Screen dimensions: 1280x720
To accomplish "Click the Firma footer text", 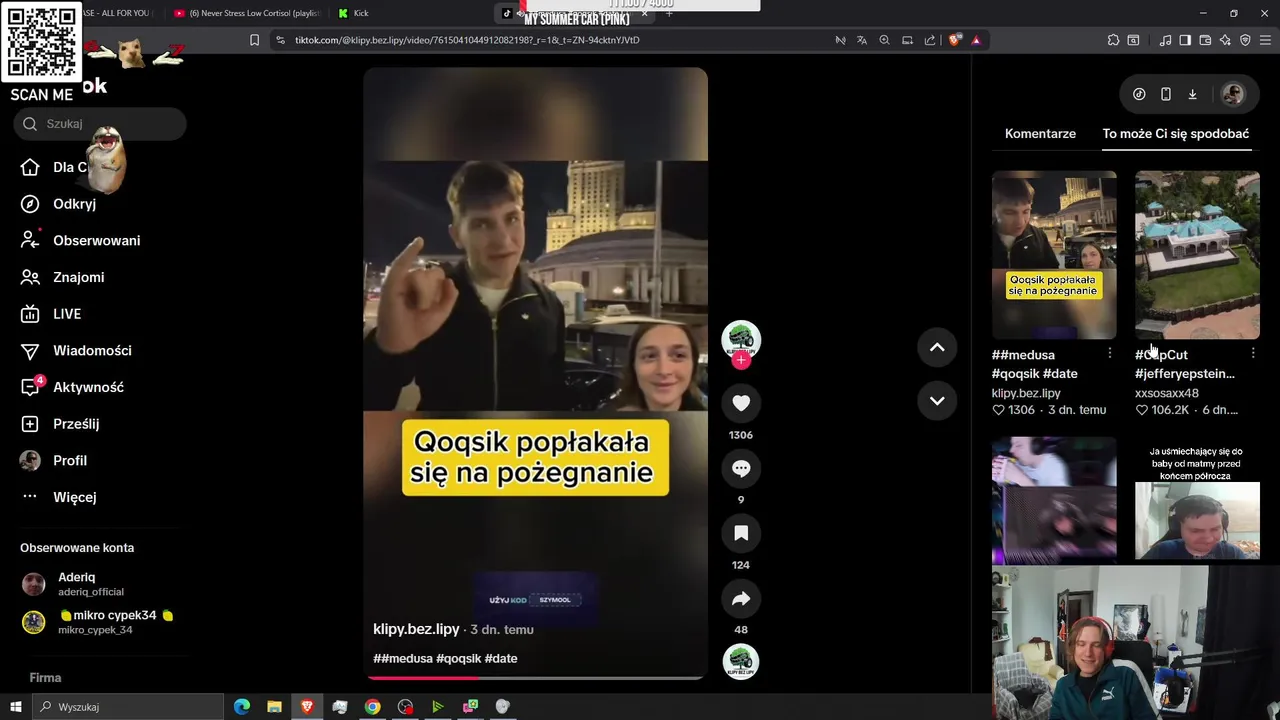I will pyautogui.click(x=45, y=678).
